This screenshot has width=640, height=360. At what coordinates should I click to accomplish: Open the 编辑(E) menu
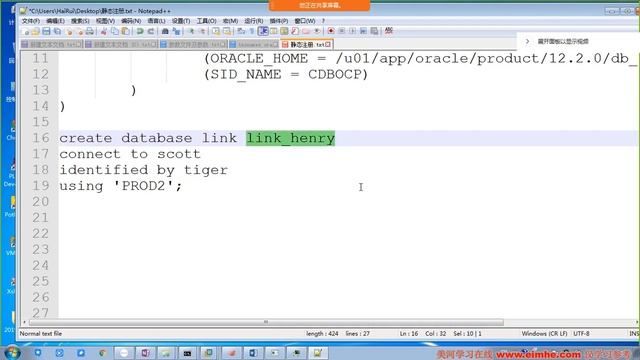(56, 21)
